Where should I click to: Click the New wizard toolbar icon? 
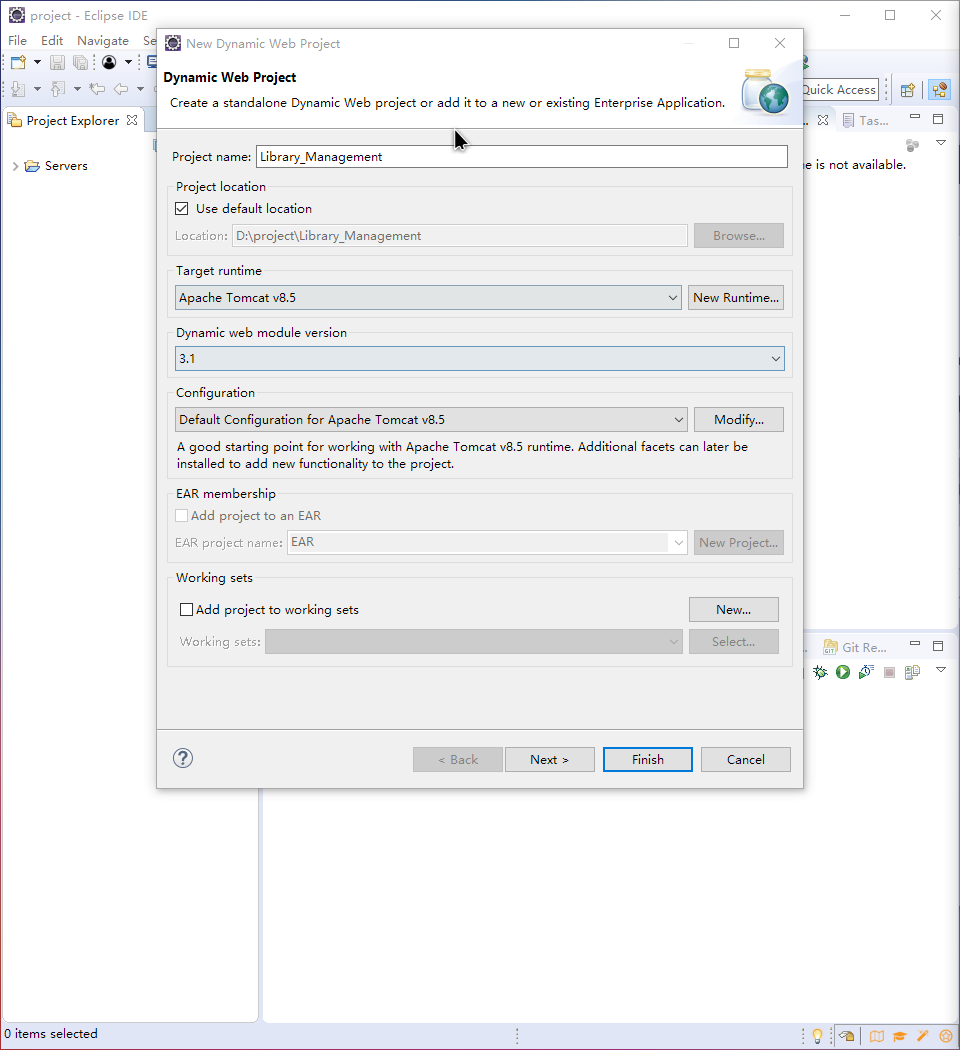coord(18,62)
